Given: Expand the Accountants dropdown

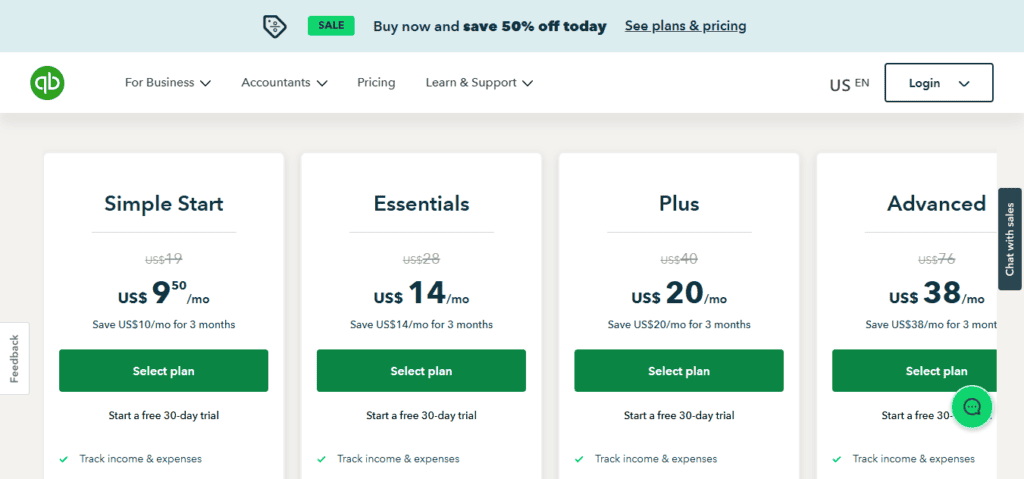Looking at the screenshot, I should pyautogui.click(x=284, y=83).
